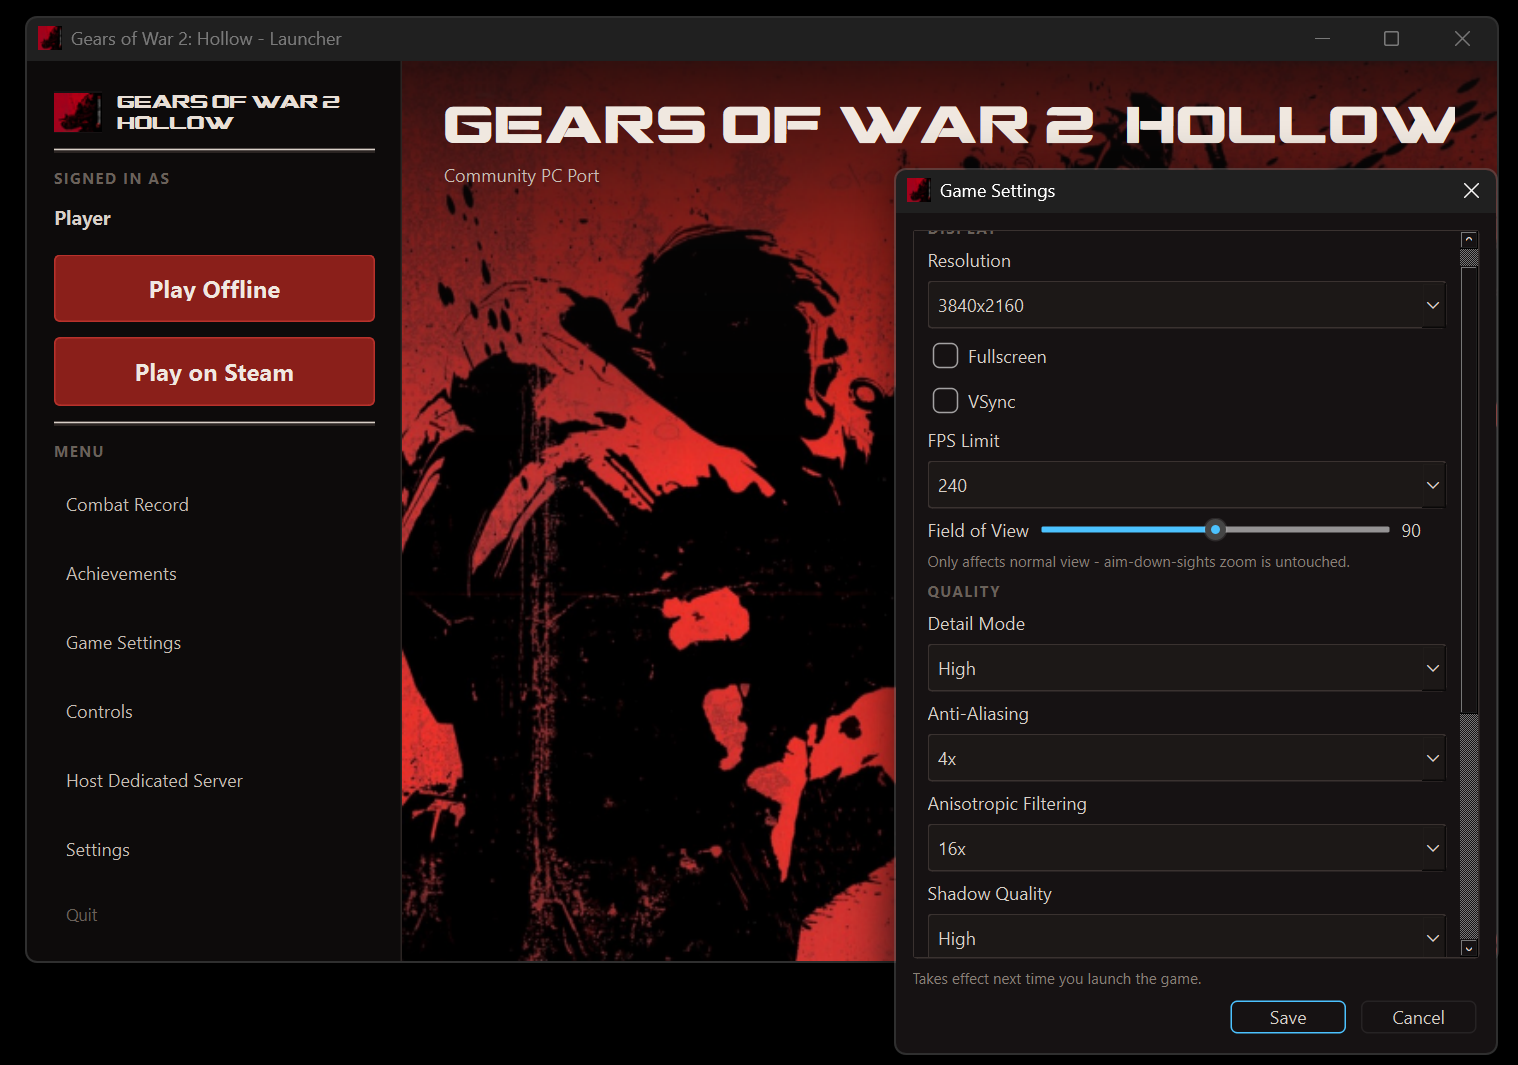This screenshot has width=1518, height=1065.
Task: Maximize the launcher window
Action: pyautogui.click(x=1391, y=39)
